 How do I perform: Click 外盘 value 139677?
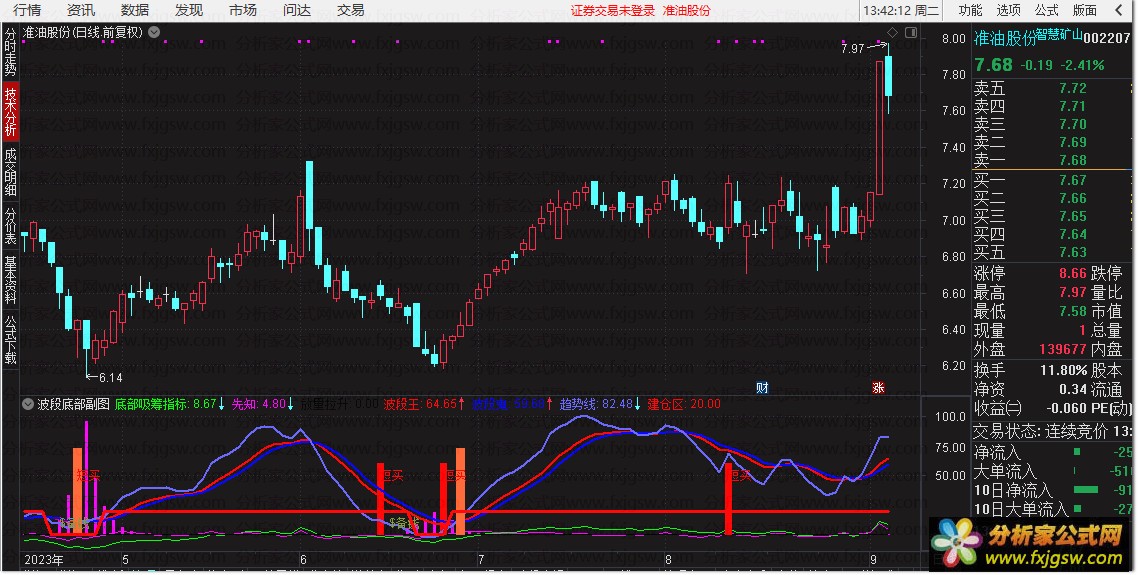tap(1063, 349)
